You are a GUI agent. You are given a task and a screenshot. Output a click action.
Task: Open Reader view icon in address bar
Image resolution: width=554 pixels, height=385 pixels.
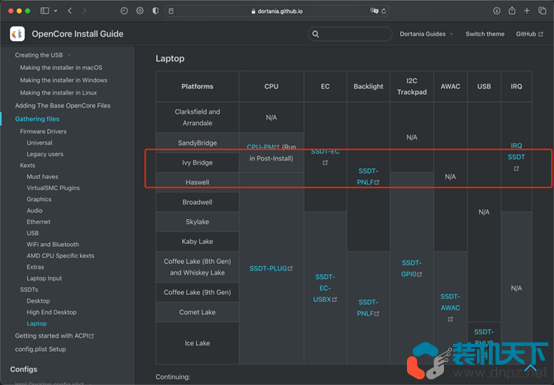(x=171, y=11)
